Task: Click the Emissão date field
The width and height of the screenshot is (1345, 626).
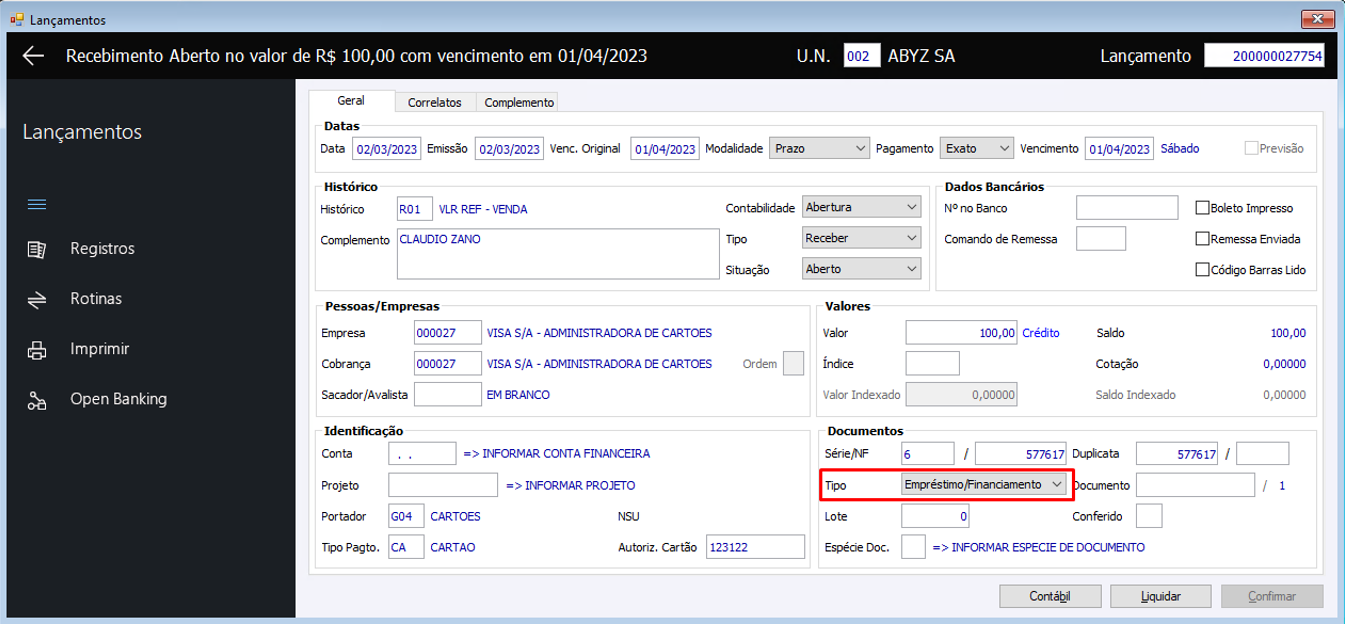Action: pyautogui.click(x=509, y=149)
